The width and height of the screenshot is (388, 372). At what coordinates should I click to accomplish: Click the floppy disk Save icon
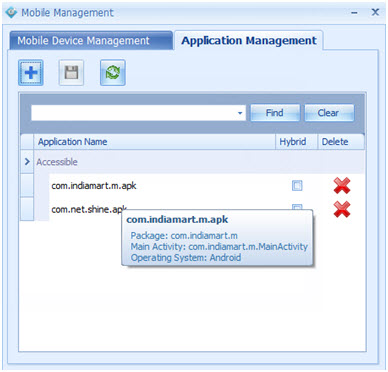pos(71,73)
